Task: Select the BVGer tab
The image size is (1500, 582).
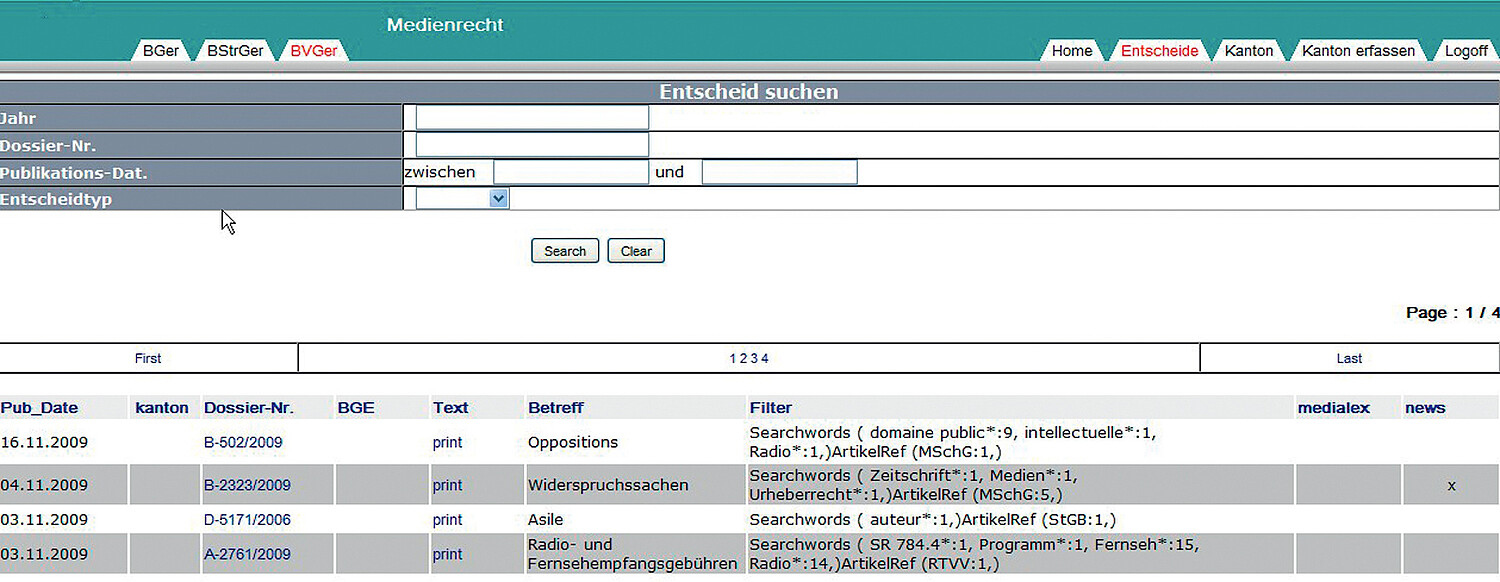Action: (x=313, y=50)
